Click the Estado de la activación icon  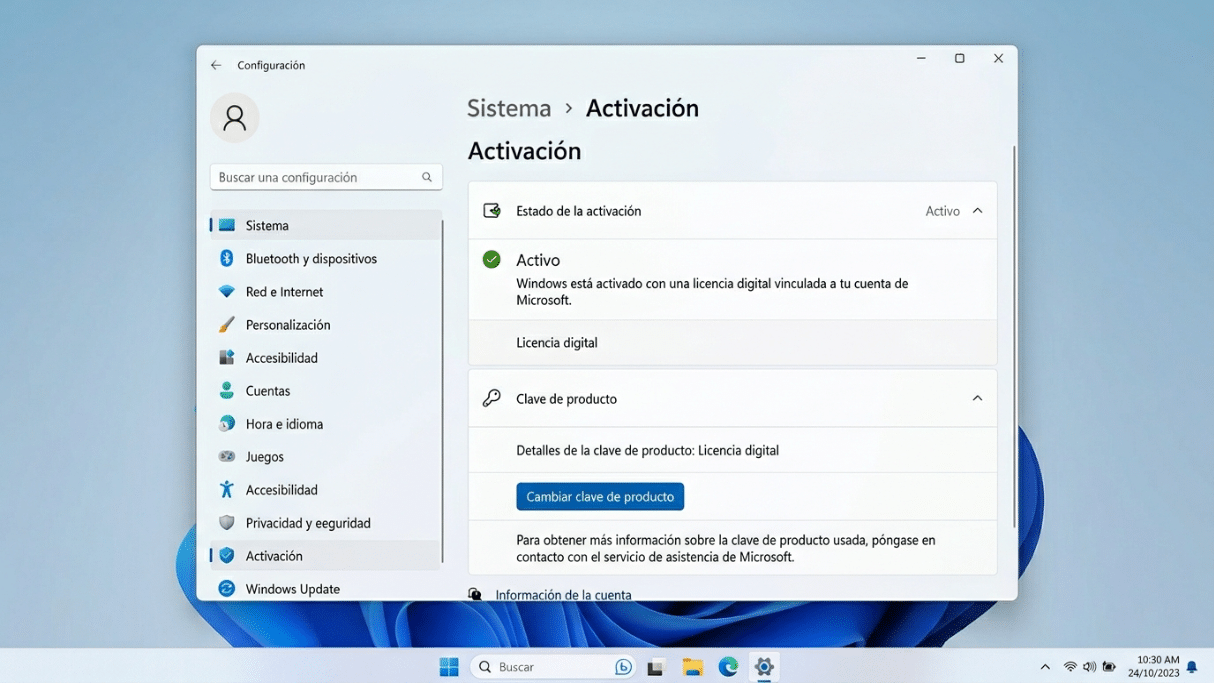[x=491, y=211]
